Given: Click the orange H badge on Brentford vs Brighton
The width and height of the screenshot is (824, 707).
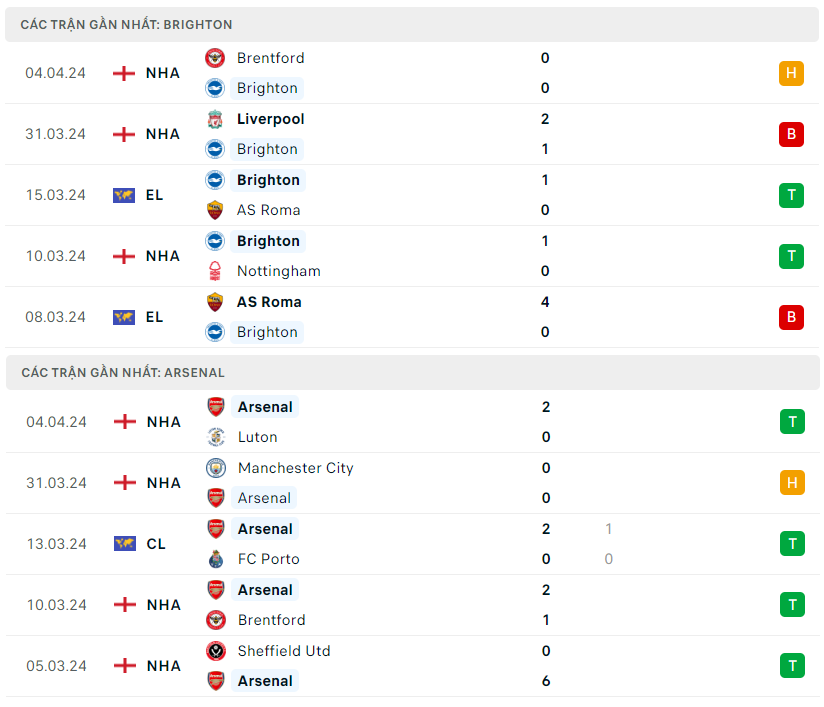Looking at the screenshot, I should coord(791,73).
